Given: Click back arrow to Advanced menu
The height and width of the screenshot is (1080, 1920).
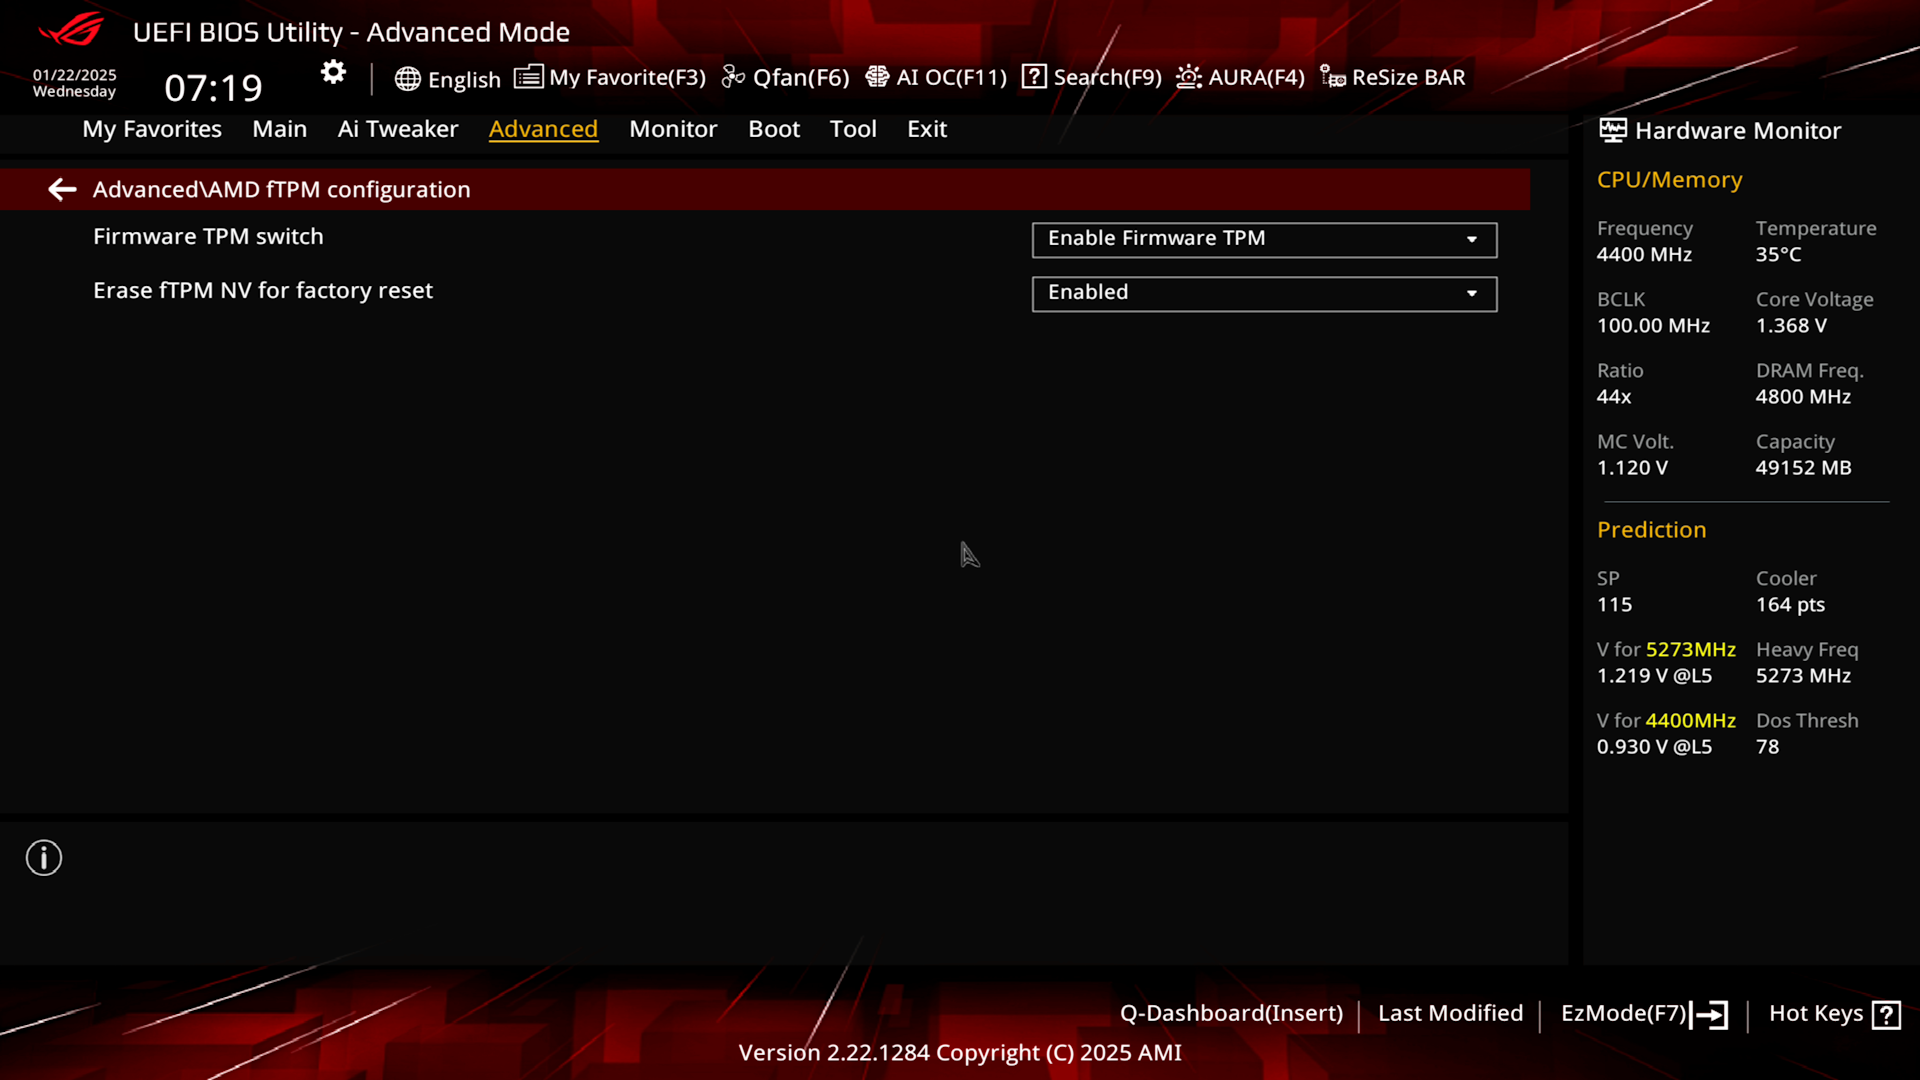Looking at the screenshot, I should (62, 189).
